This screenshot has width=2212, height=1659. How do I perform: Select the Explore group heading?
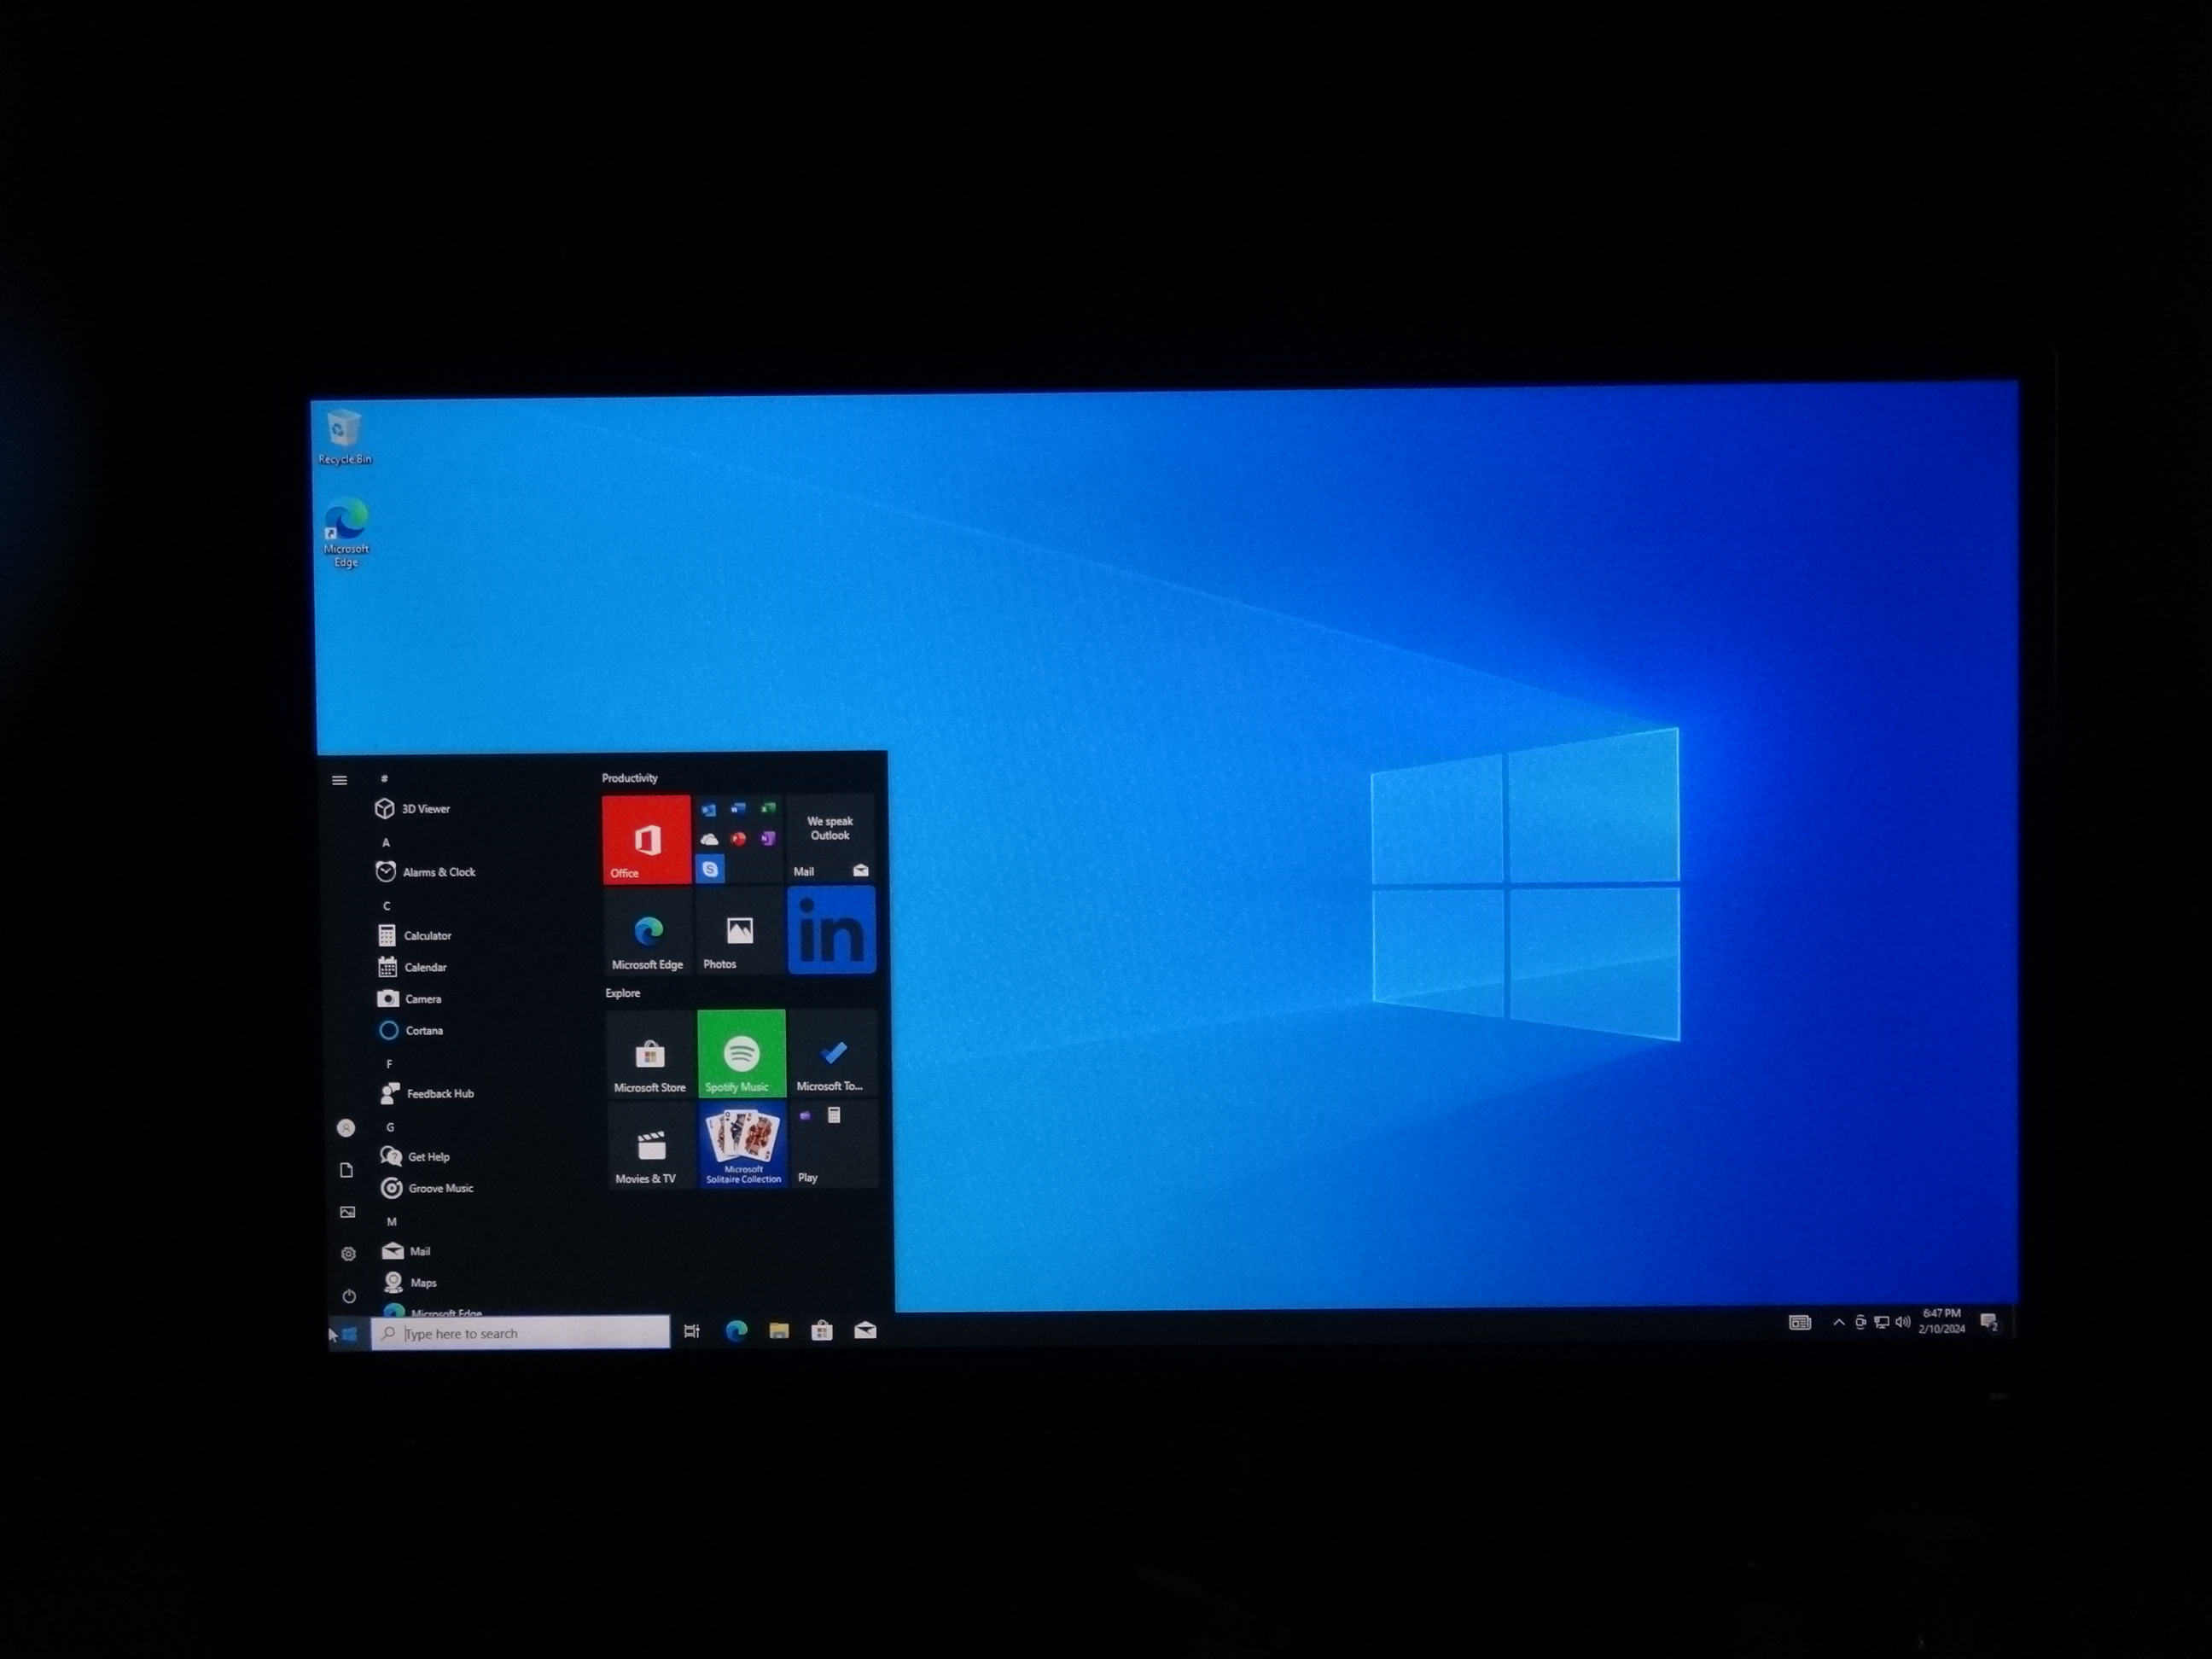[x=623, y=993]
